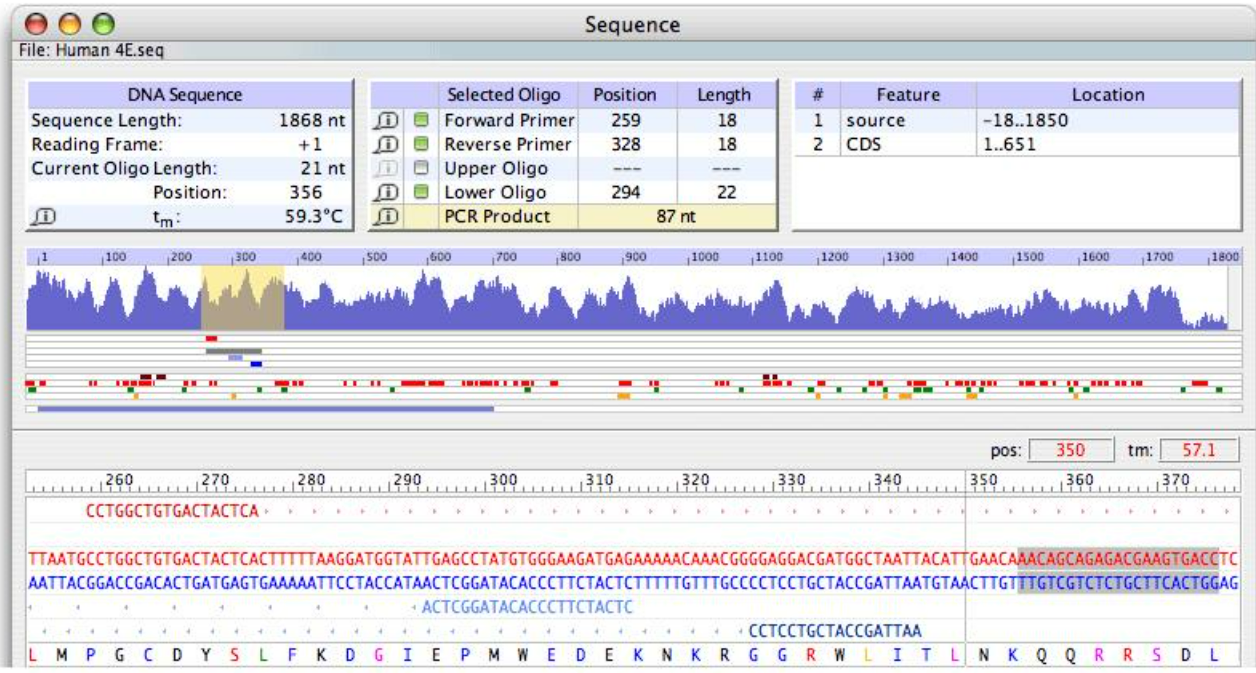Click the info icon beside tm value
The image size is (1256, 673).
(x=44, y=217)
